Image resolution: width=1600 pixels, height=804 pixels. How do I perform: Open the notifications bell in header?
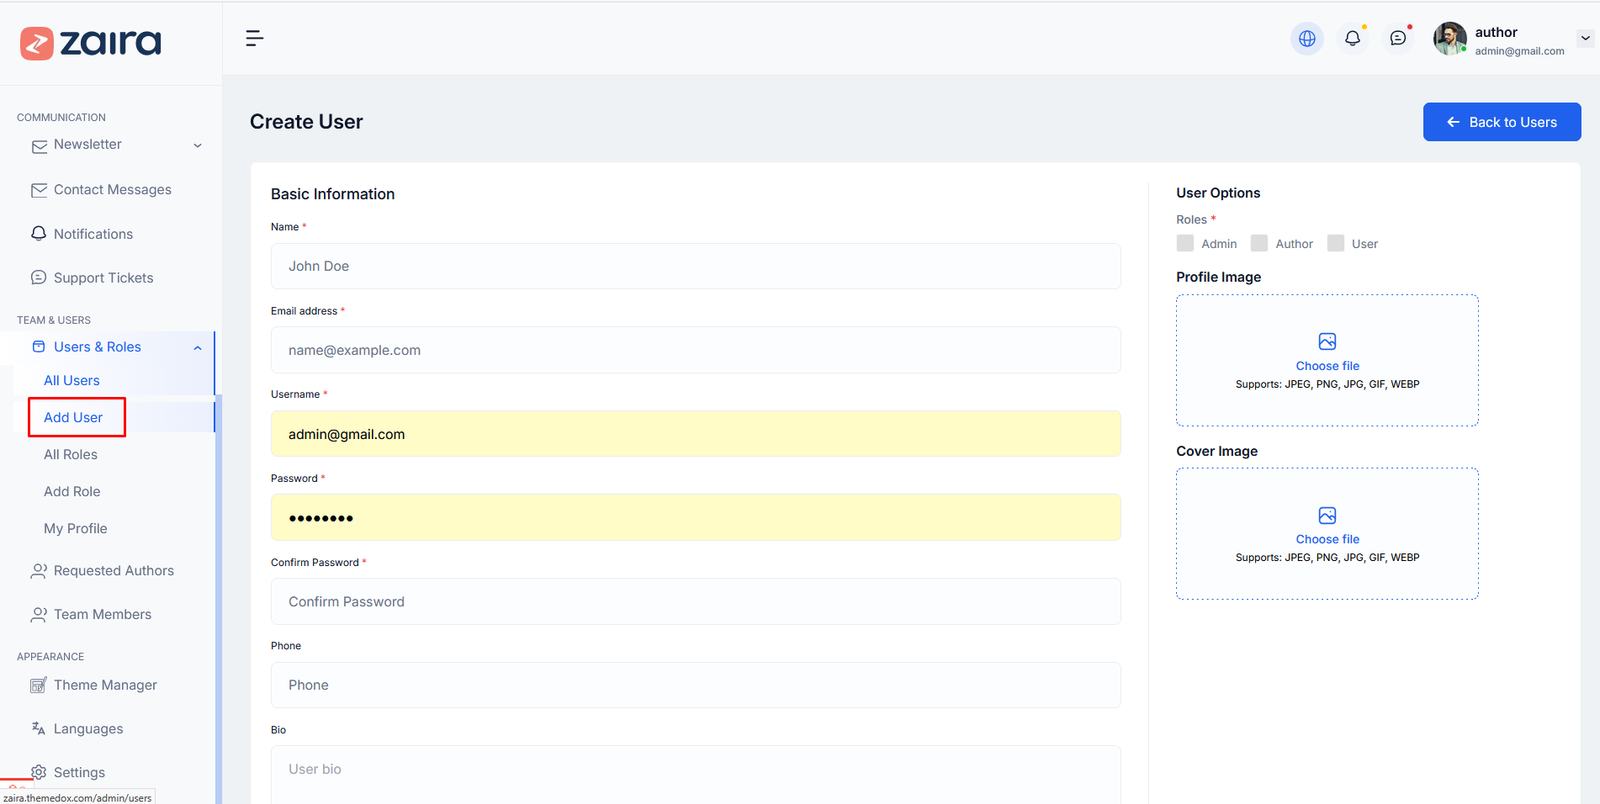click(x=1352, y=38)
